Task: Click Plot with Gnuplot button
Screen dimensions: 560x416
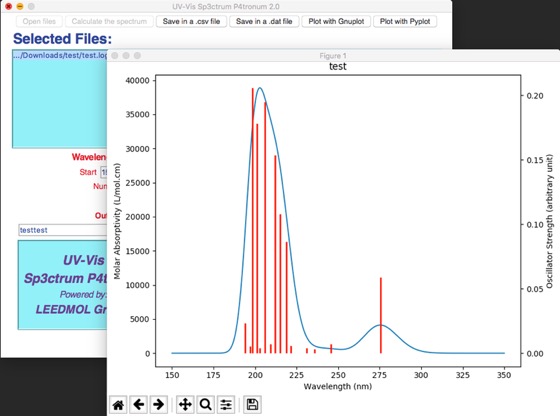Action: (x=336, y=21)
